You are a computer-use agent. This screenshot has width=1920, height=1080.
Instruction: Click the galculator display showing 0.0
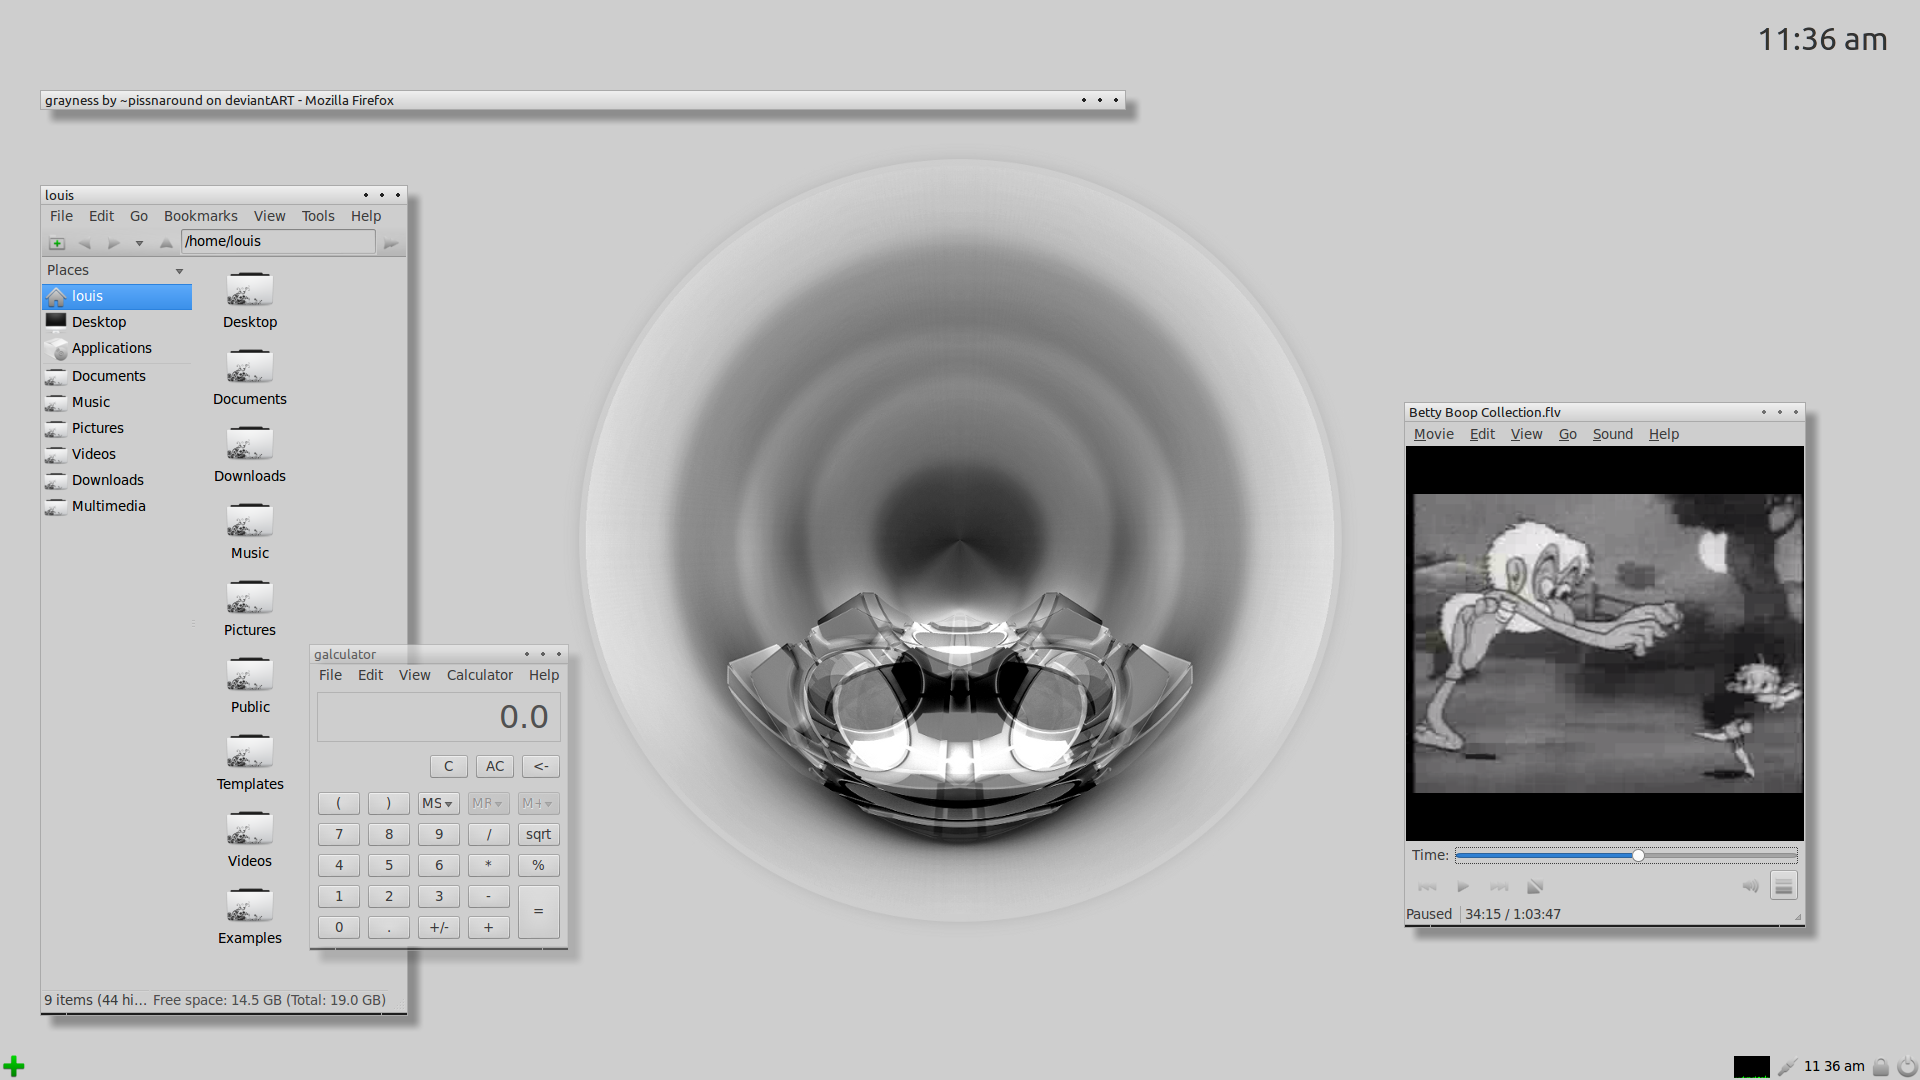(439, 717)
